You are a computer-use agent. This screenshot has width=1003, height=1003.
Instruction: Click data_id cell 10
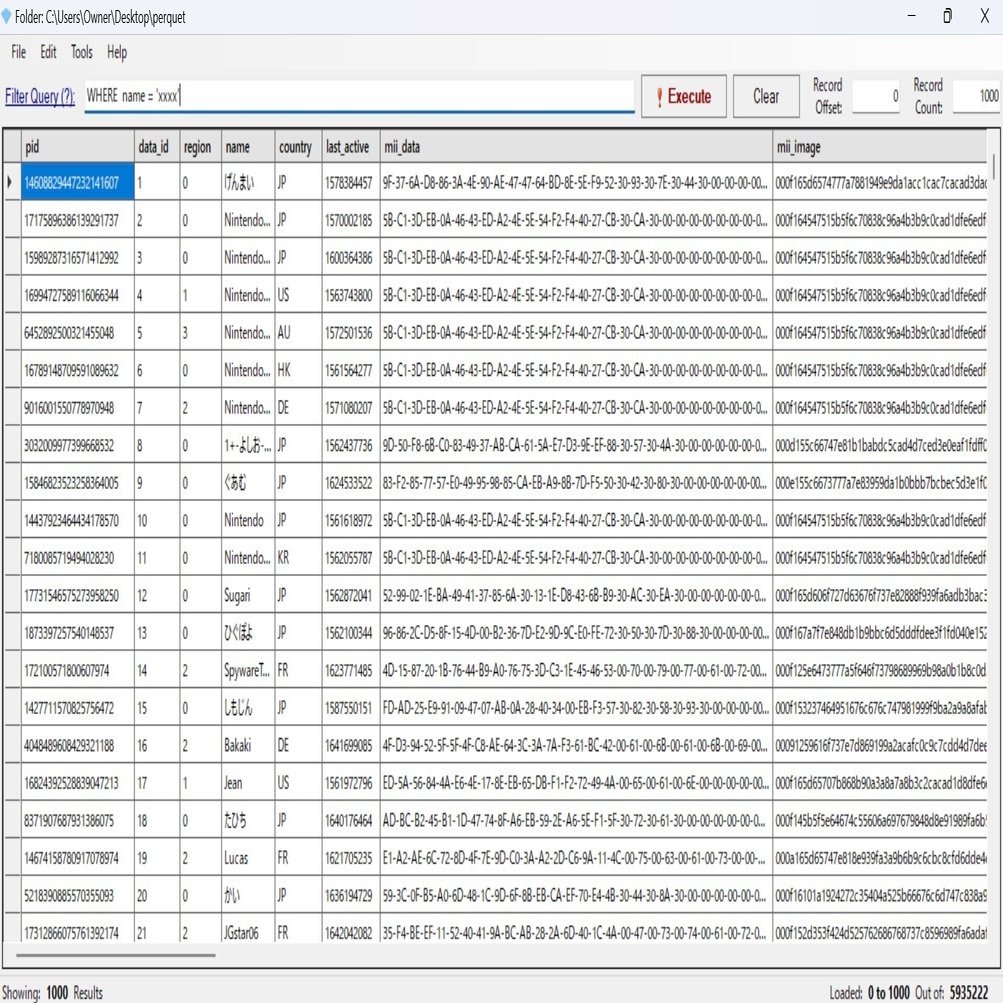click(157, 520)
